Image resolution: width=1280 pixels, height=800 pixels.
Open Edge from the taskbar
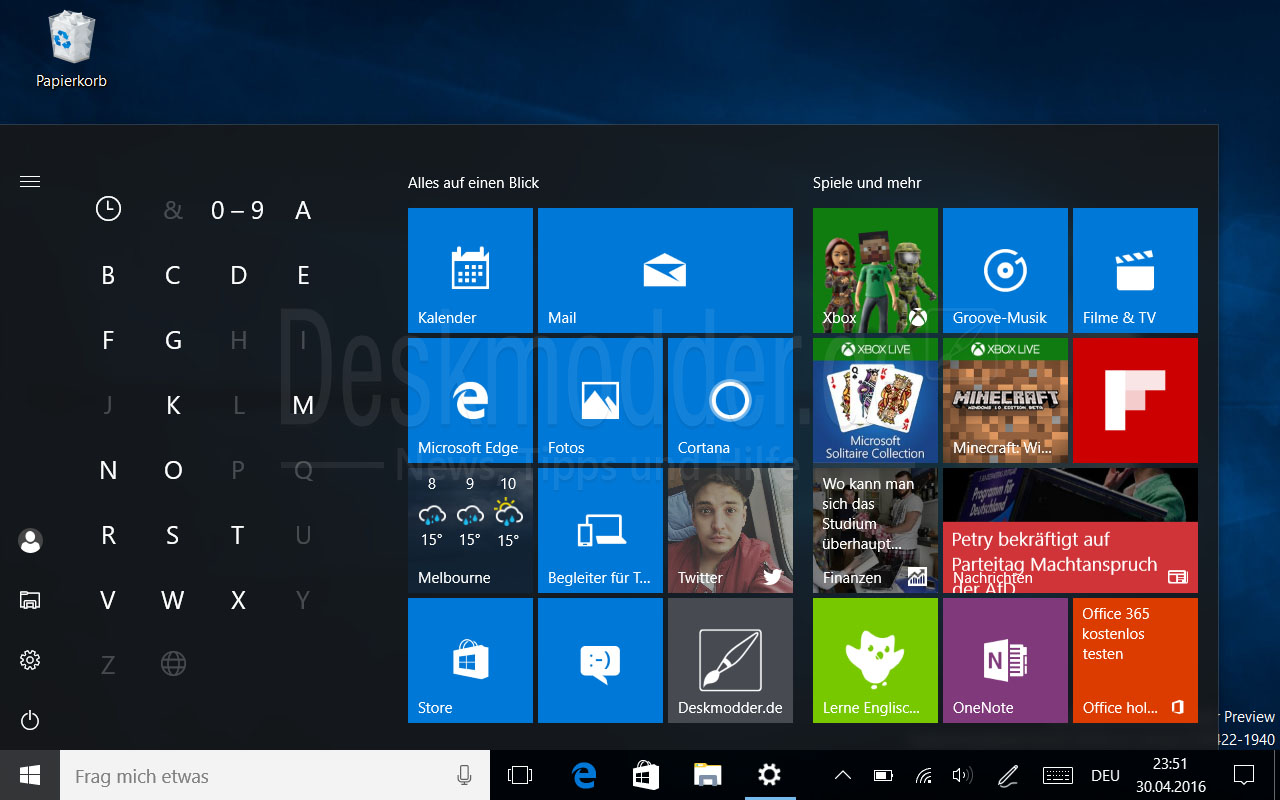pyautogui.click(x=584, y=775)
